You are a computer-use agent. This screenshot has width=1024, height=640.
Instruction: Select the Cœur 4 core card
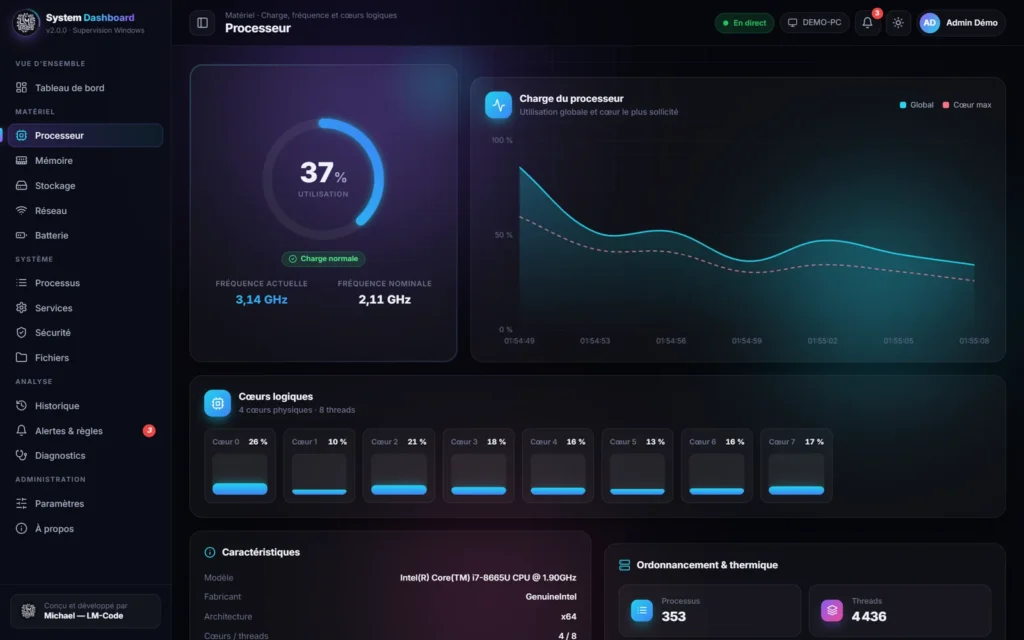click(558, 466)
